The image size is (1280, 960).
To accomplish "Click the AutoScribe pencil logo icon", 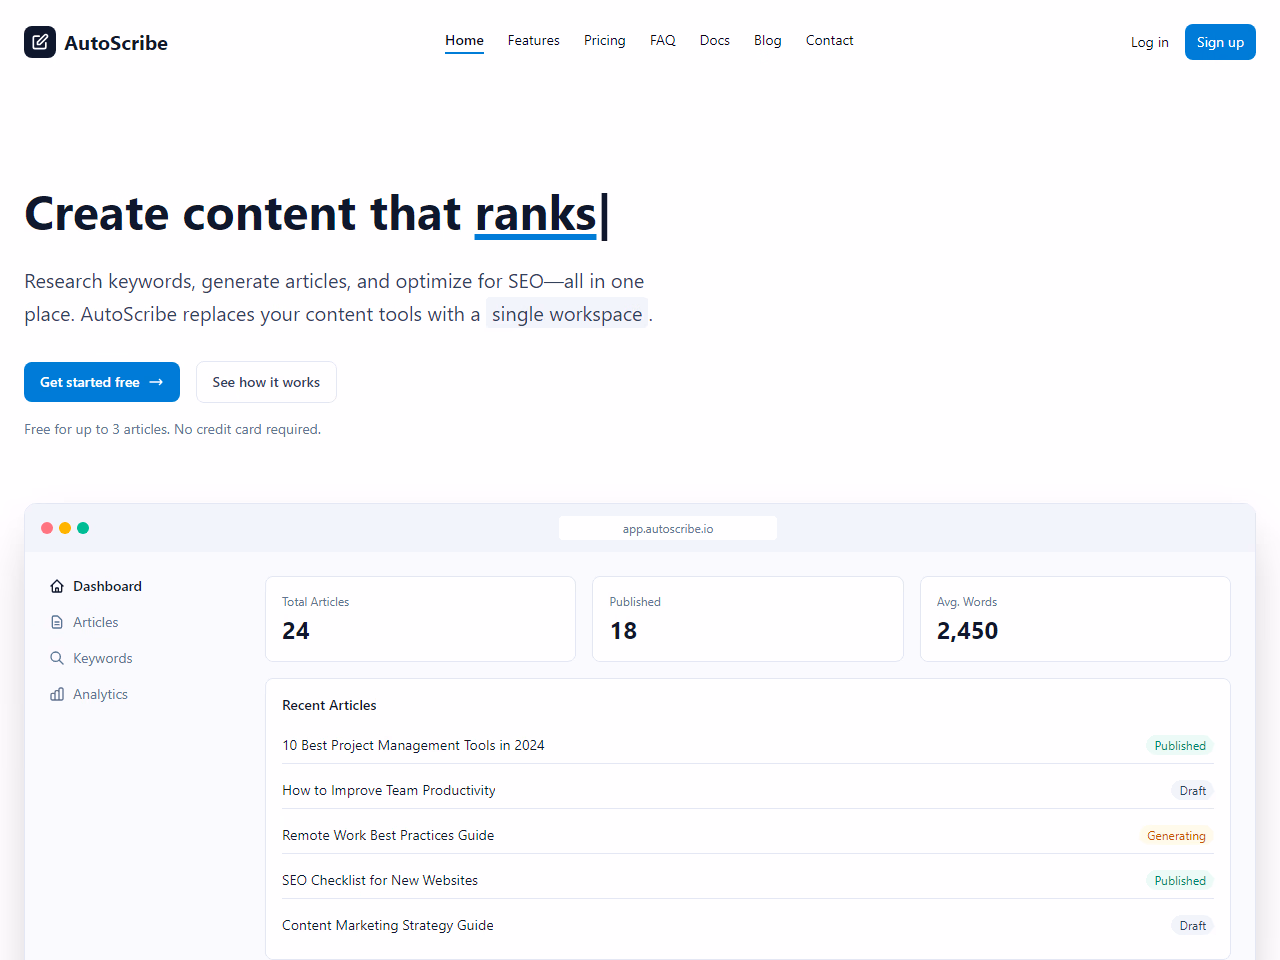I will [x=40, y=42].
